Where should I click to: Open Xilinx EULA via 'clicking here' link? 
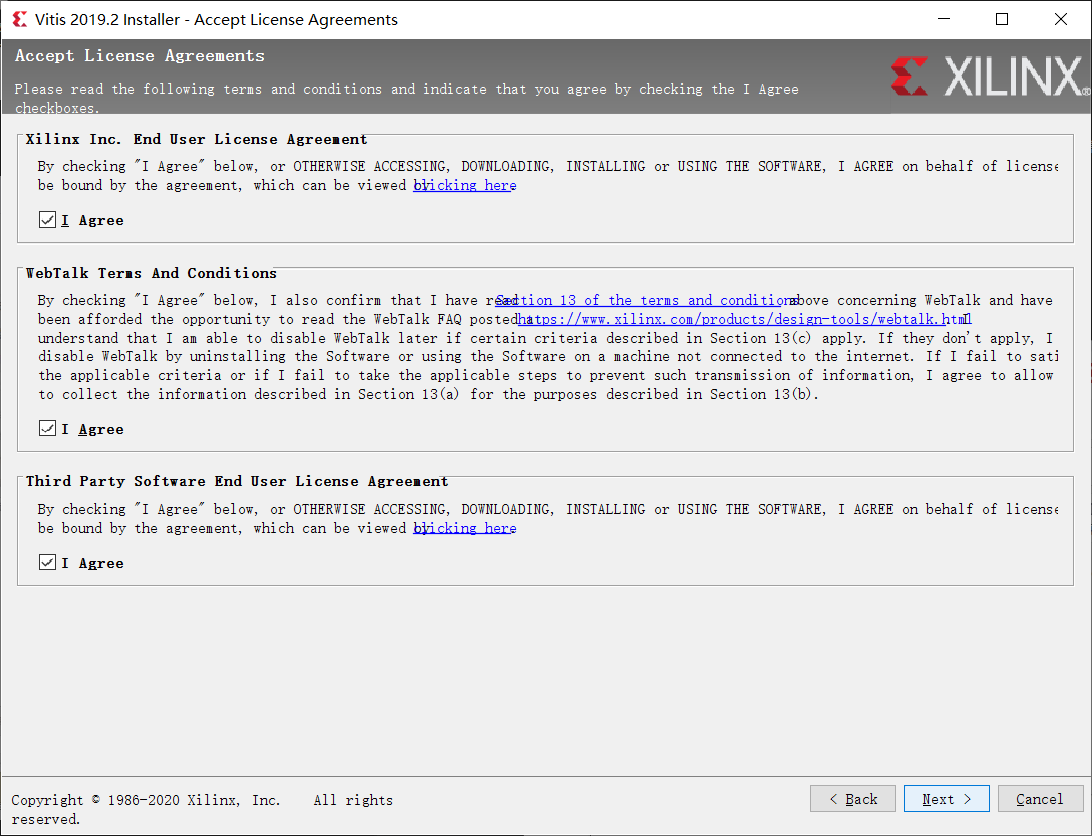point(465,185)
